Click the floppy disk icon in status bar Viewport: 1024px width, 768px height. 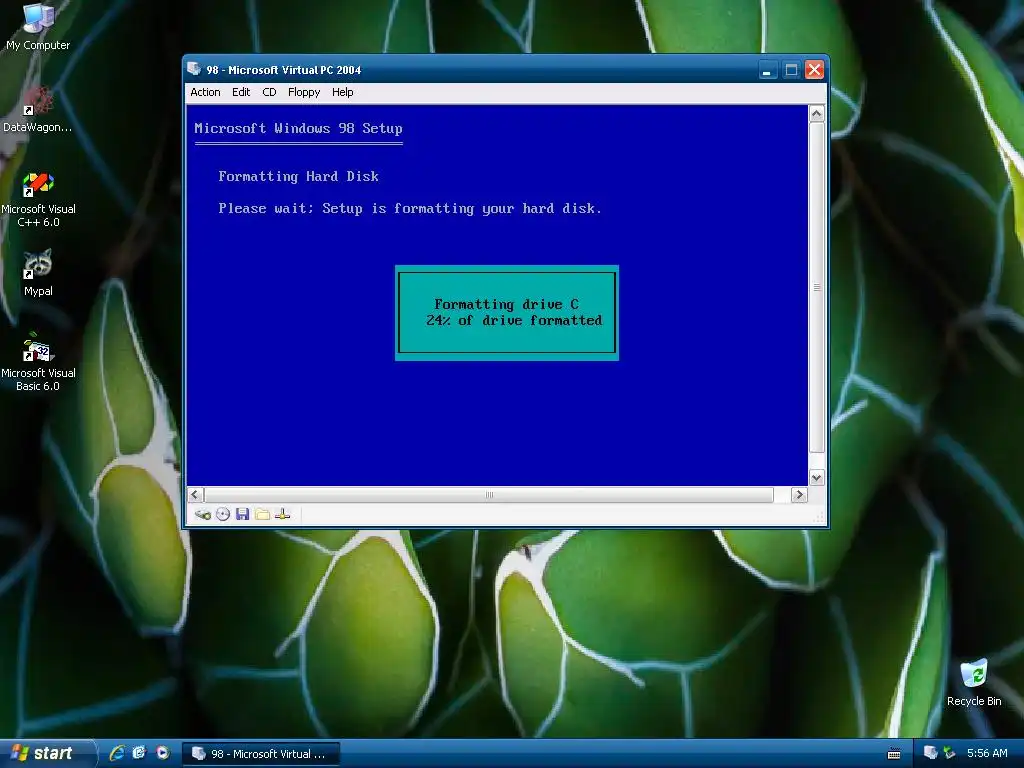click(x=242, y=515)
